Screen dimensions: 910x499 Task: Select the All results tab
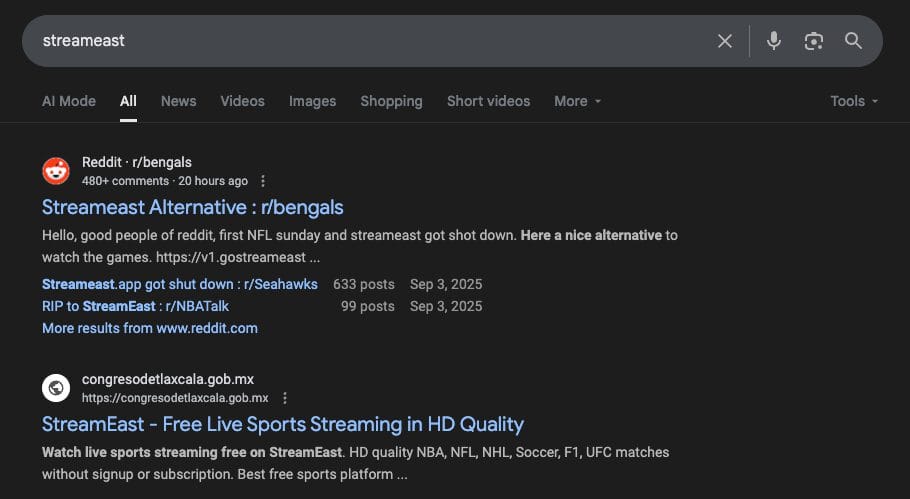tap(128, 101)
